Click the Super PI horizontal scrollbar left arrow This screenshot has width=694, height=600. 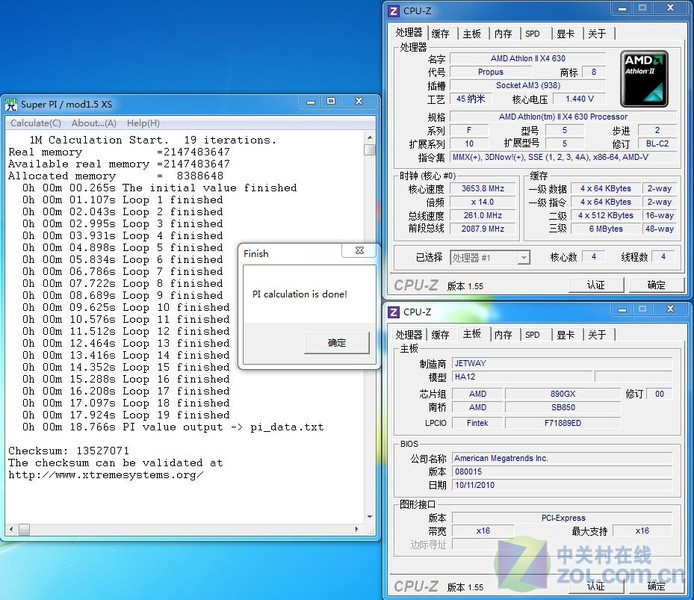click(x=12, y=529)
